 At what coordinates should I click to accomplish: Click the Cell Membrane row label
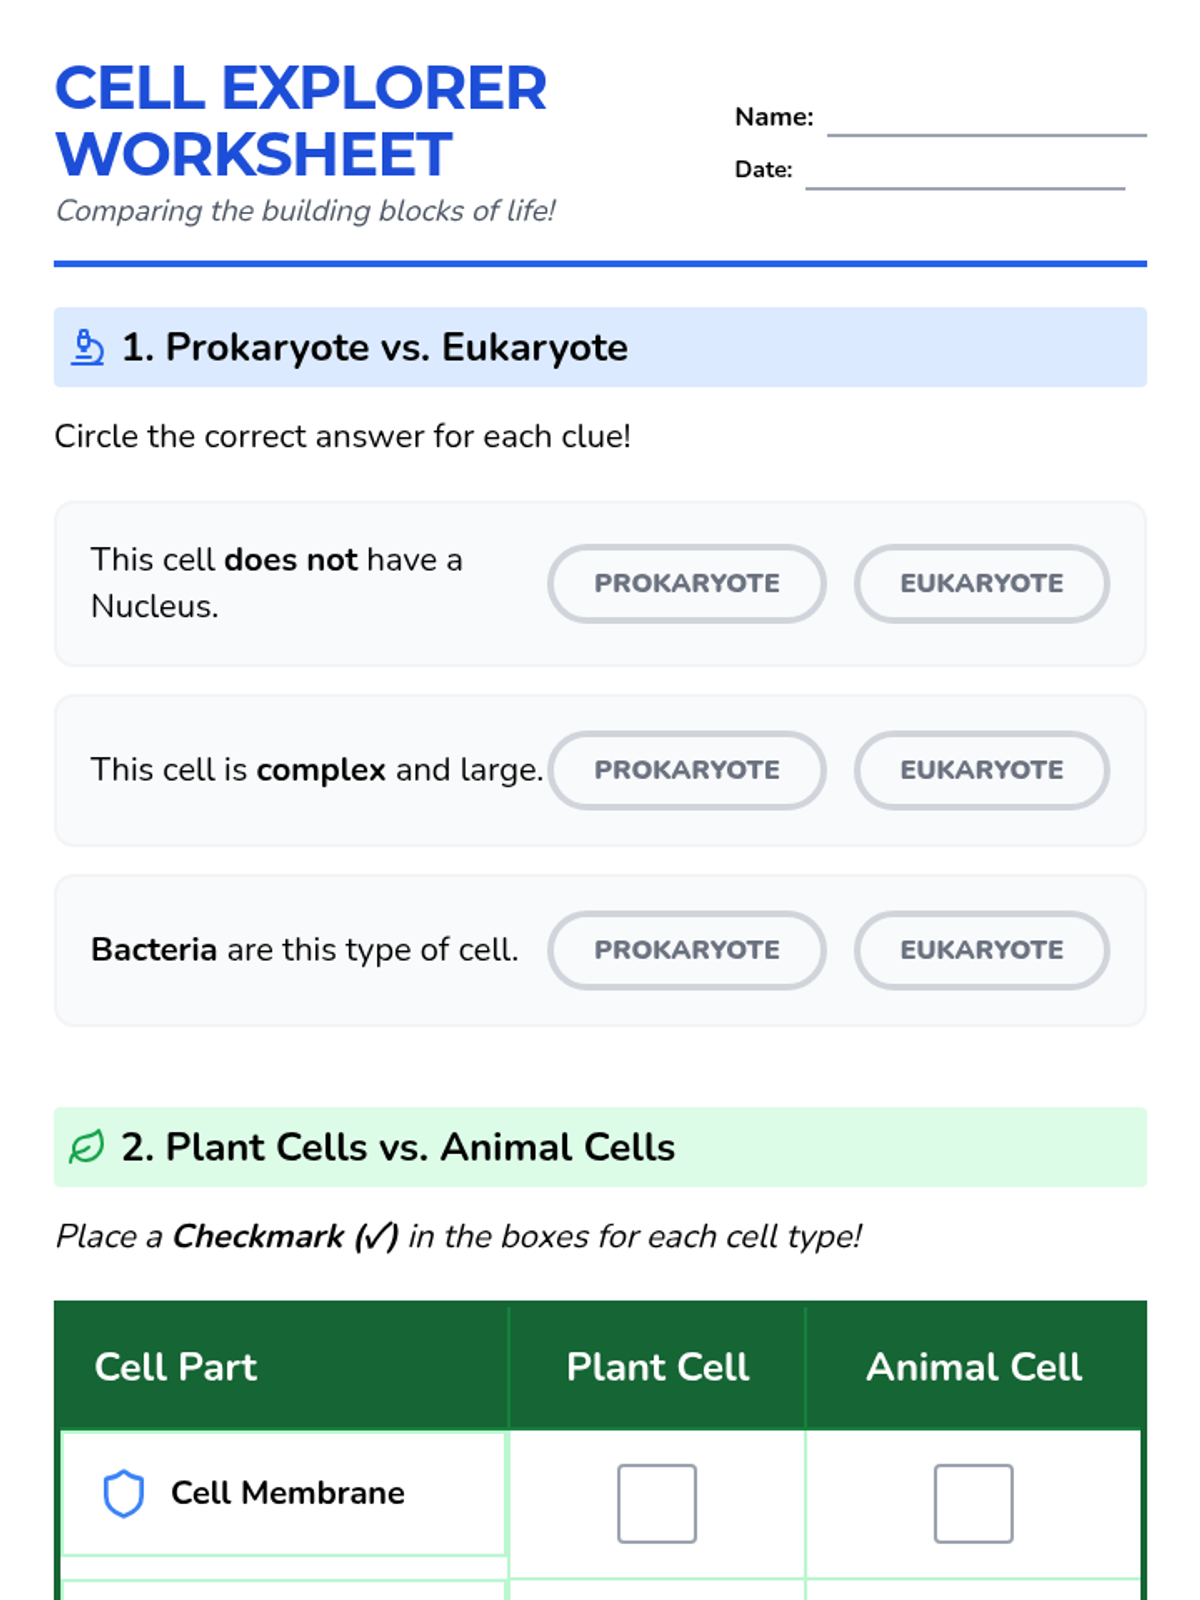[x=288, y=1493]
